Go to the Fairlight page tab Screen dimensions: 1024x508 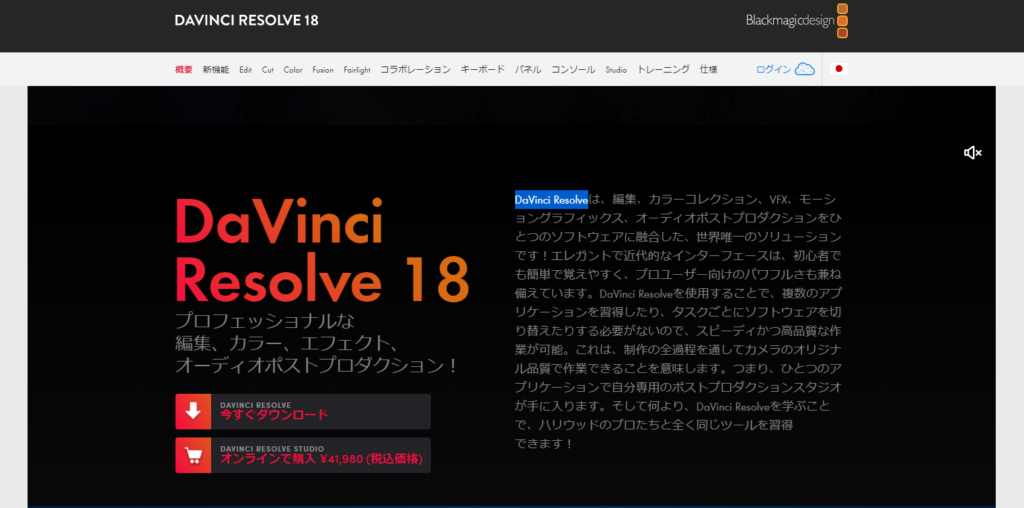pyautogui.click(x=357, y=69)
